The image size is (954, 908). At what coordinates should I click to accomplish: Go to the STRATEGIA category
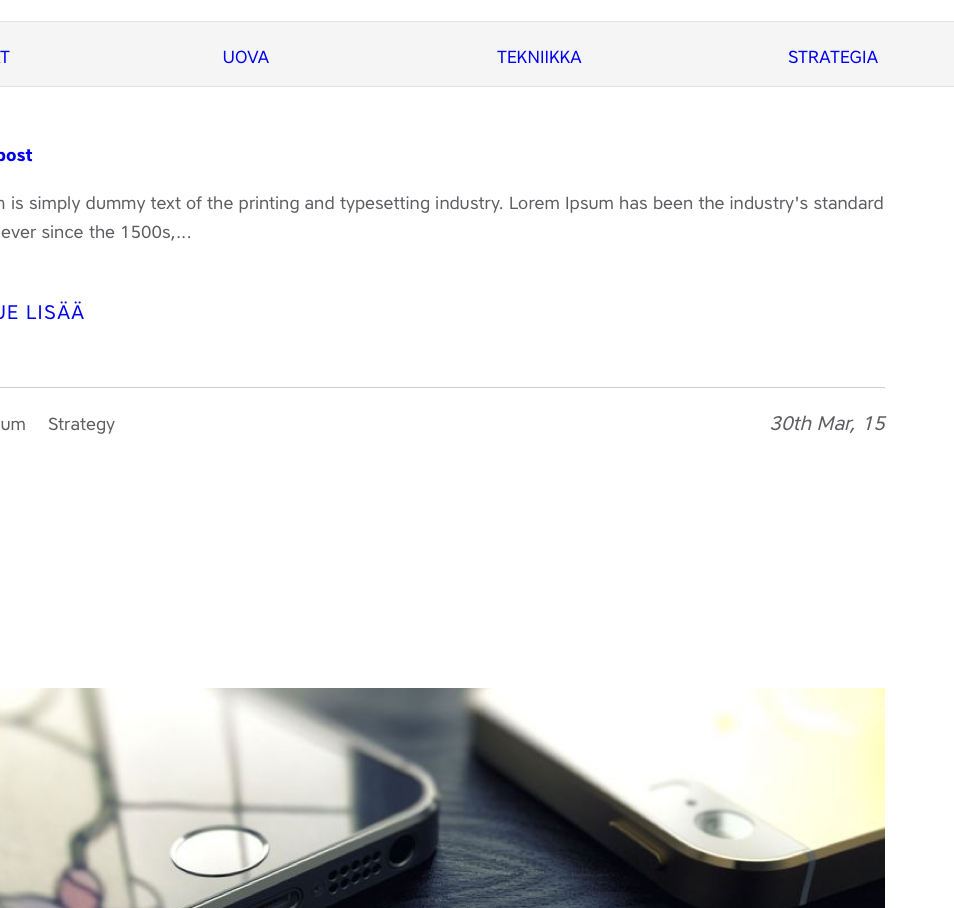tap(832, 57)
